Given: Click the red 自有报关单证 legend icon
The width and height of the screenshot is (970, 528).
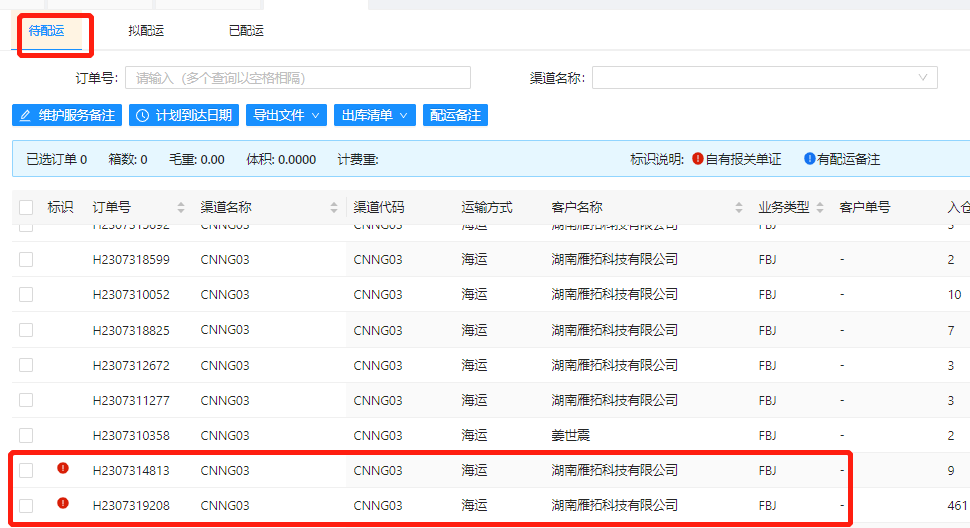Looking at the screenshot, I should tap(697, 159).
